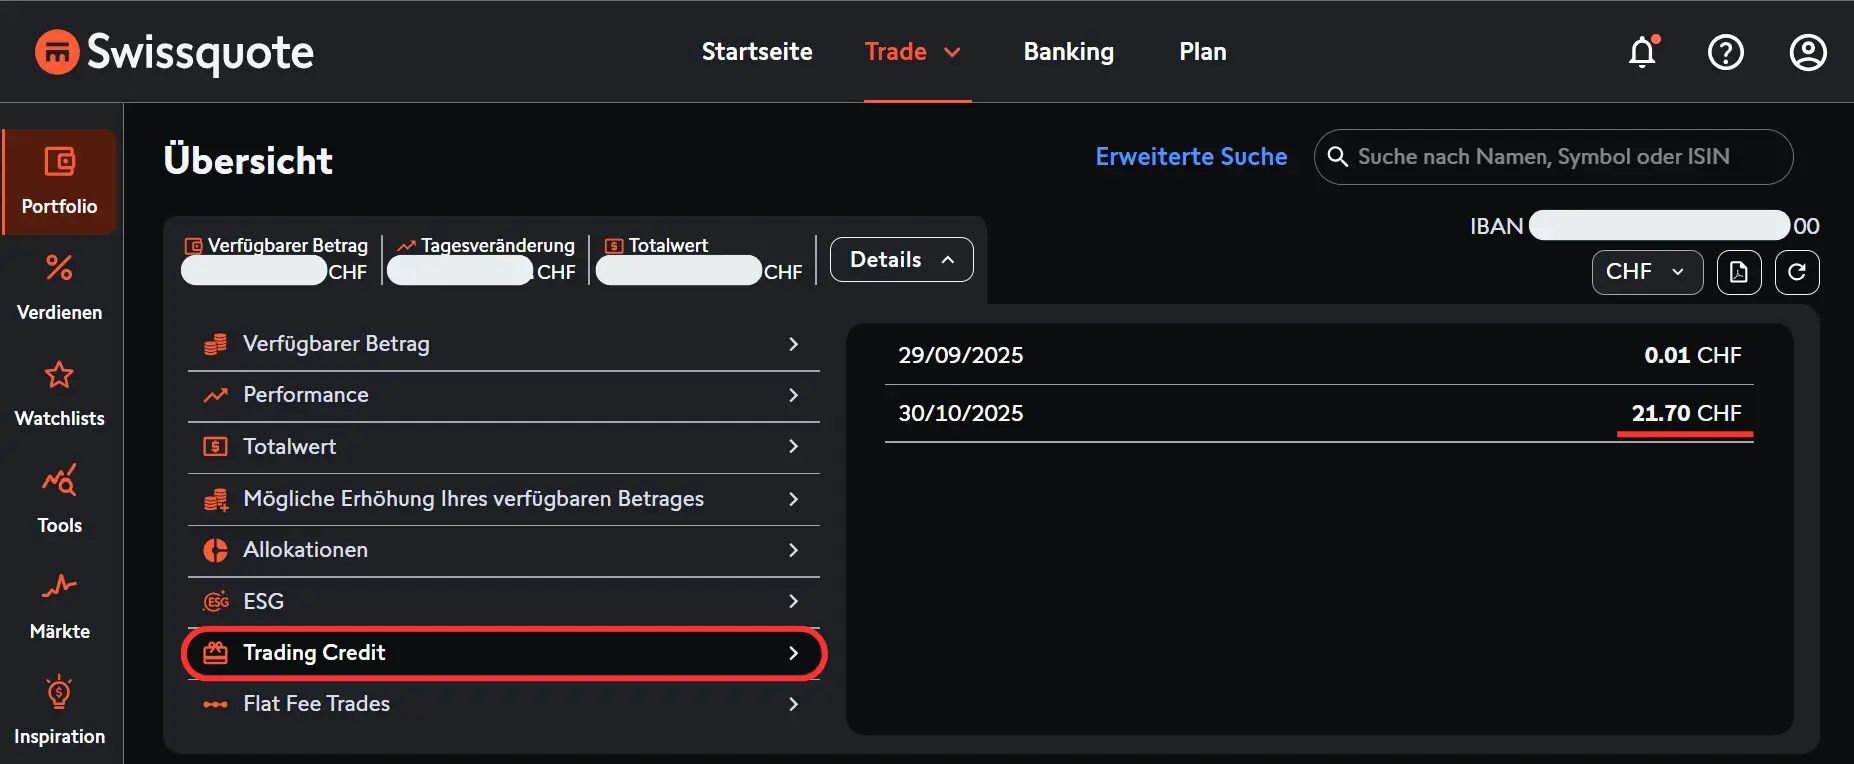Open the Allokationen row

pyautogui.click(x=504, y=550)
